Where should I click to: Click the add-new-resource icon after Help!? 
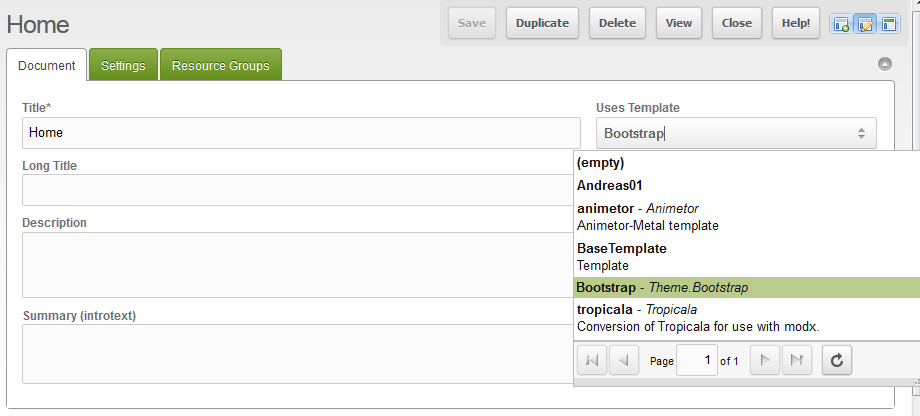coord(842,24)
